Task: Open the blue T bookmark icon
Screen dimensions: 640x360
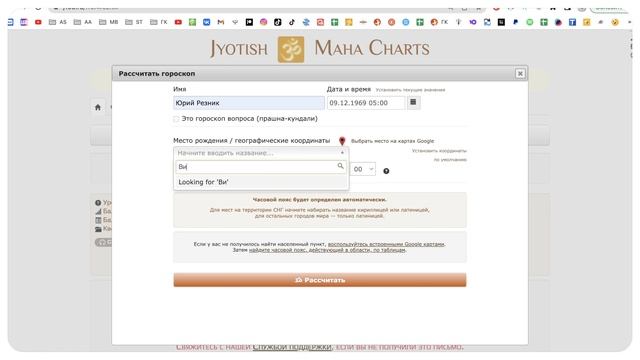Action: click(x=572, y=22)
